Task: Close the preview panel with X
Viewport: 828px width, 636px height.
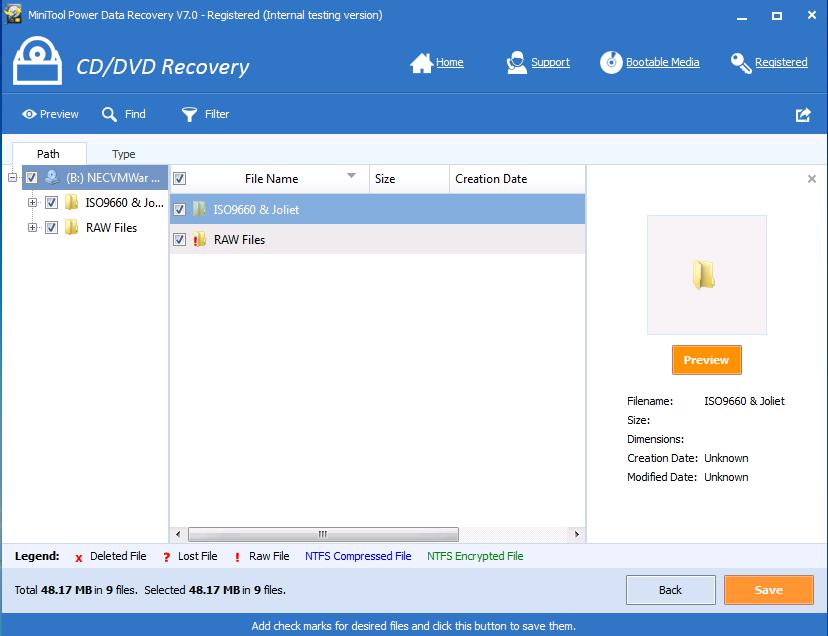Action: [812, 179]
